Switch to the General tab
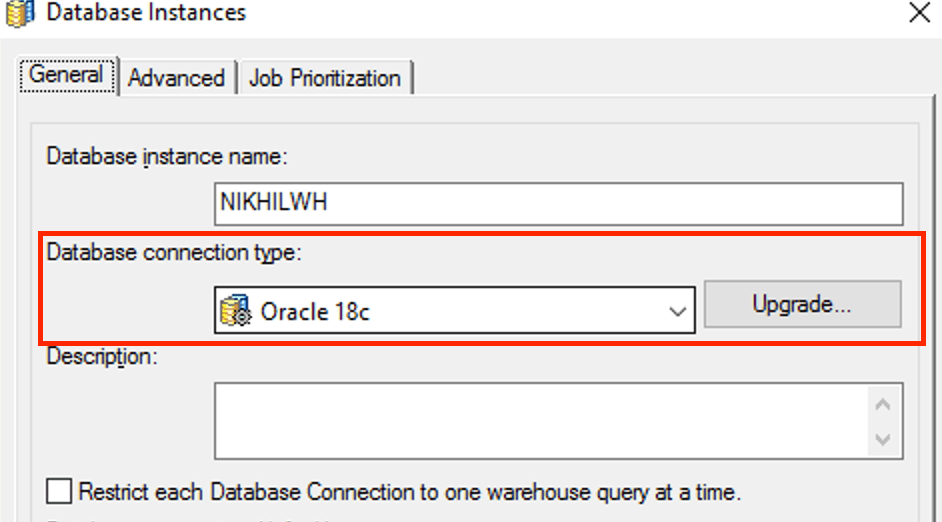 (66, 76)
